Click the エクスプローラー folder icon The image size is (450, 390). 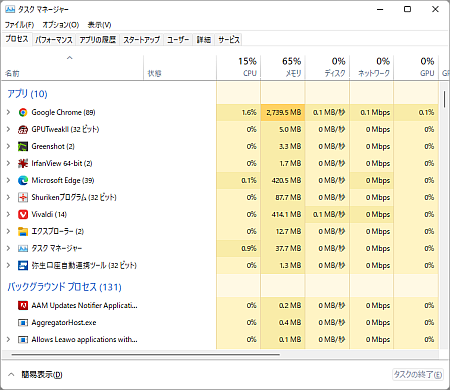coord(23,231)
